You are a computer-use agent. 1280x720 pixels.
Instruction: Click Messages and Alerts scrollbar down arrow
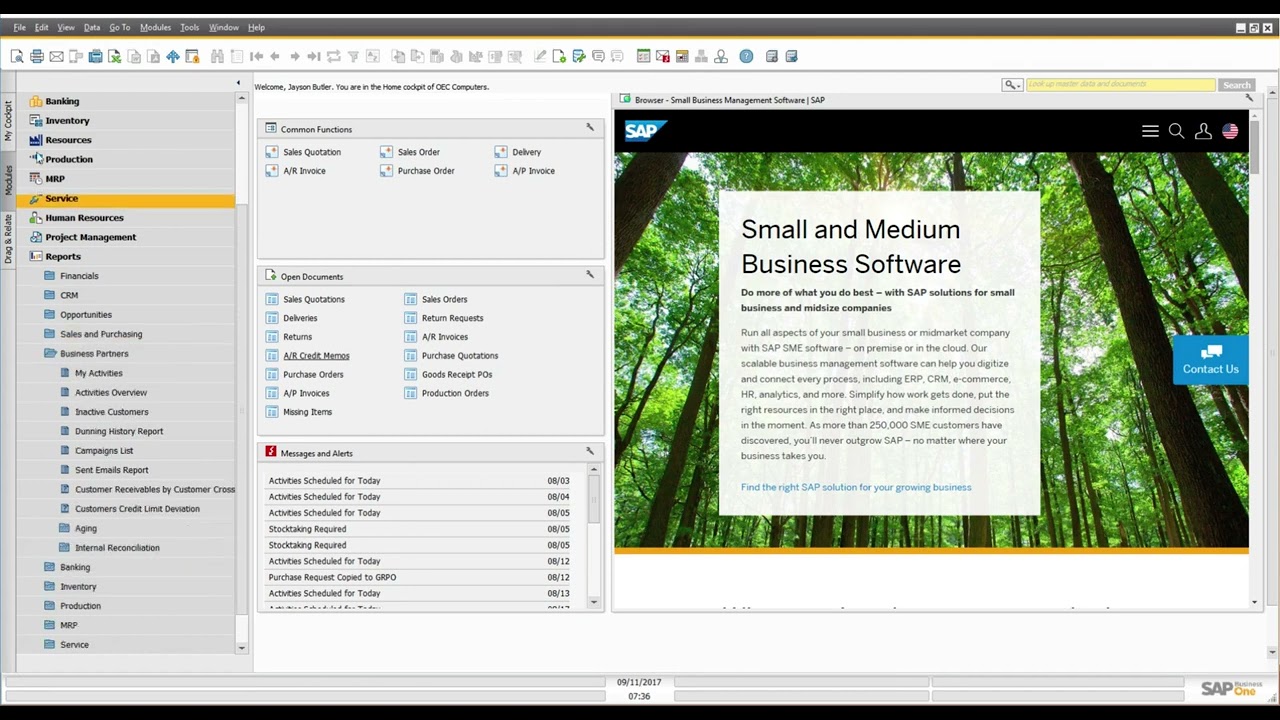point(594,601)
